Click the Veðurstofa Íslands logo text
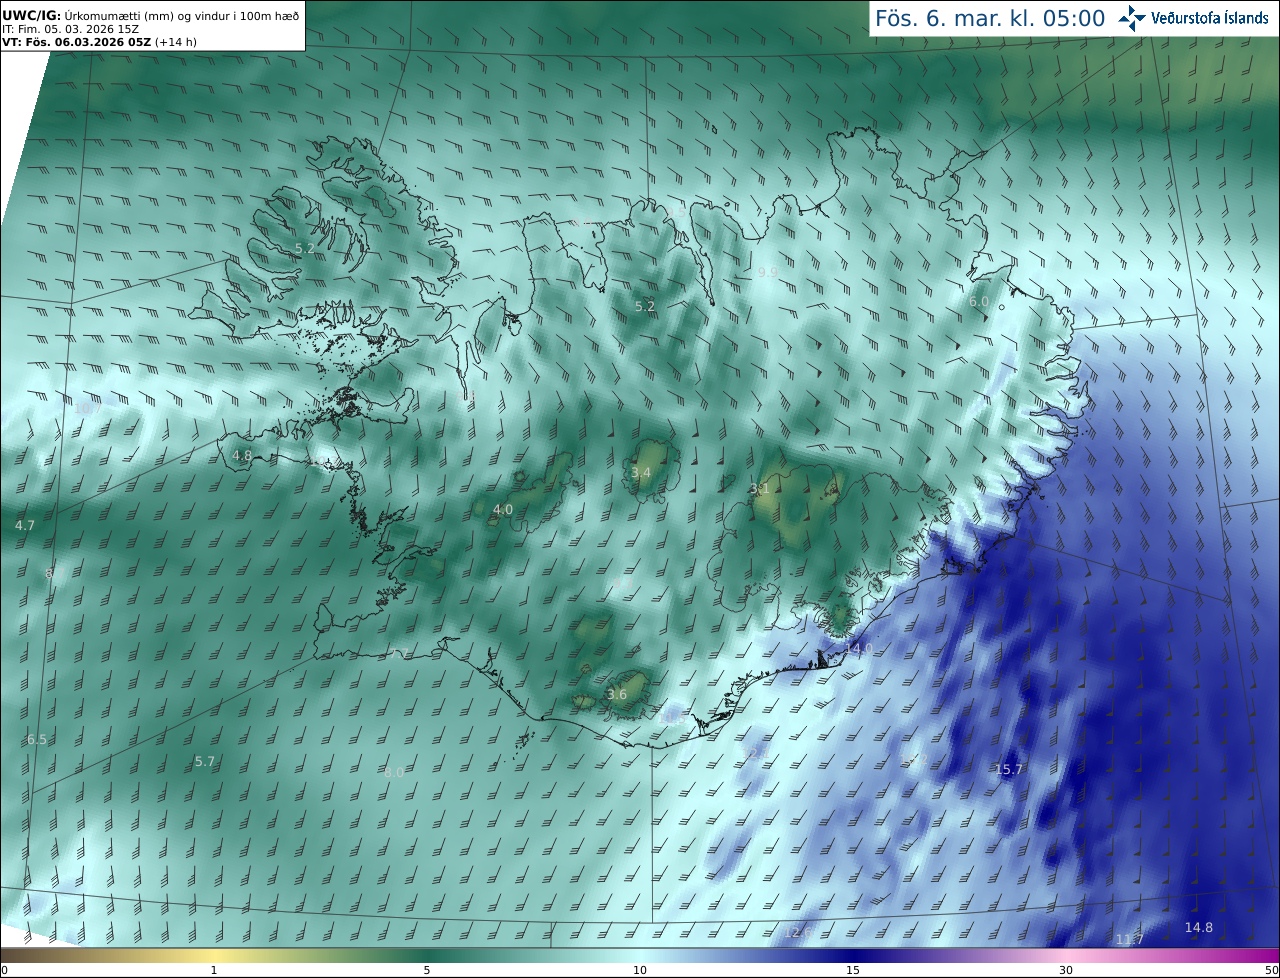Screen dimensions: 1280x978 [x=1210, y=18]
